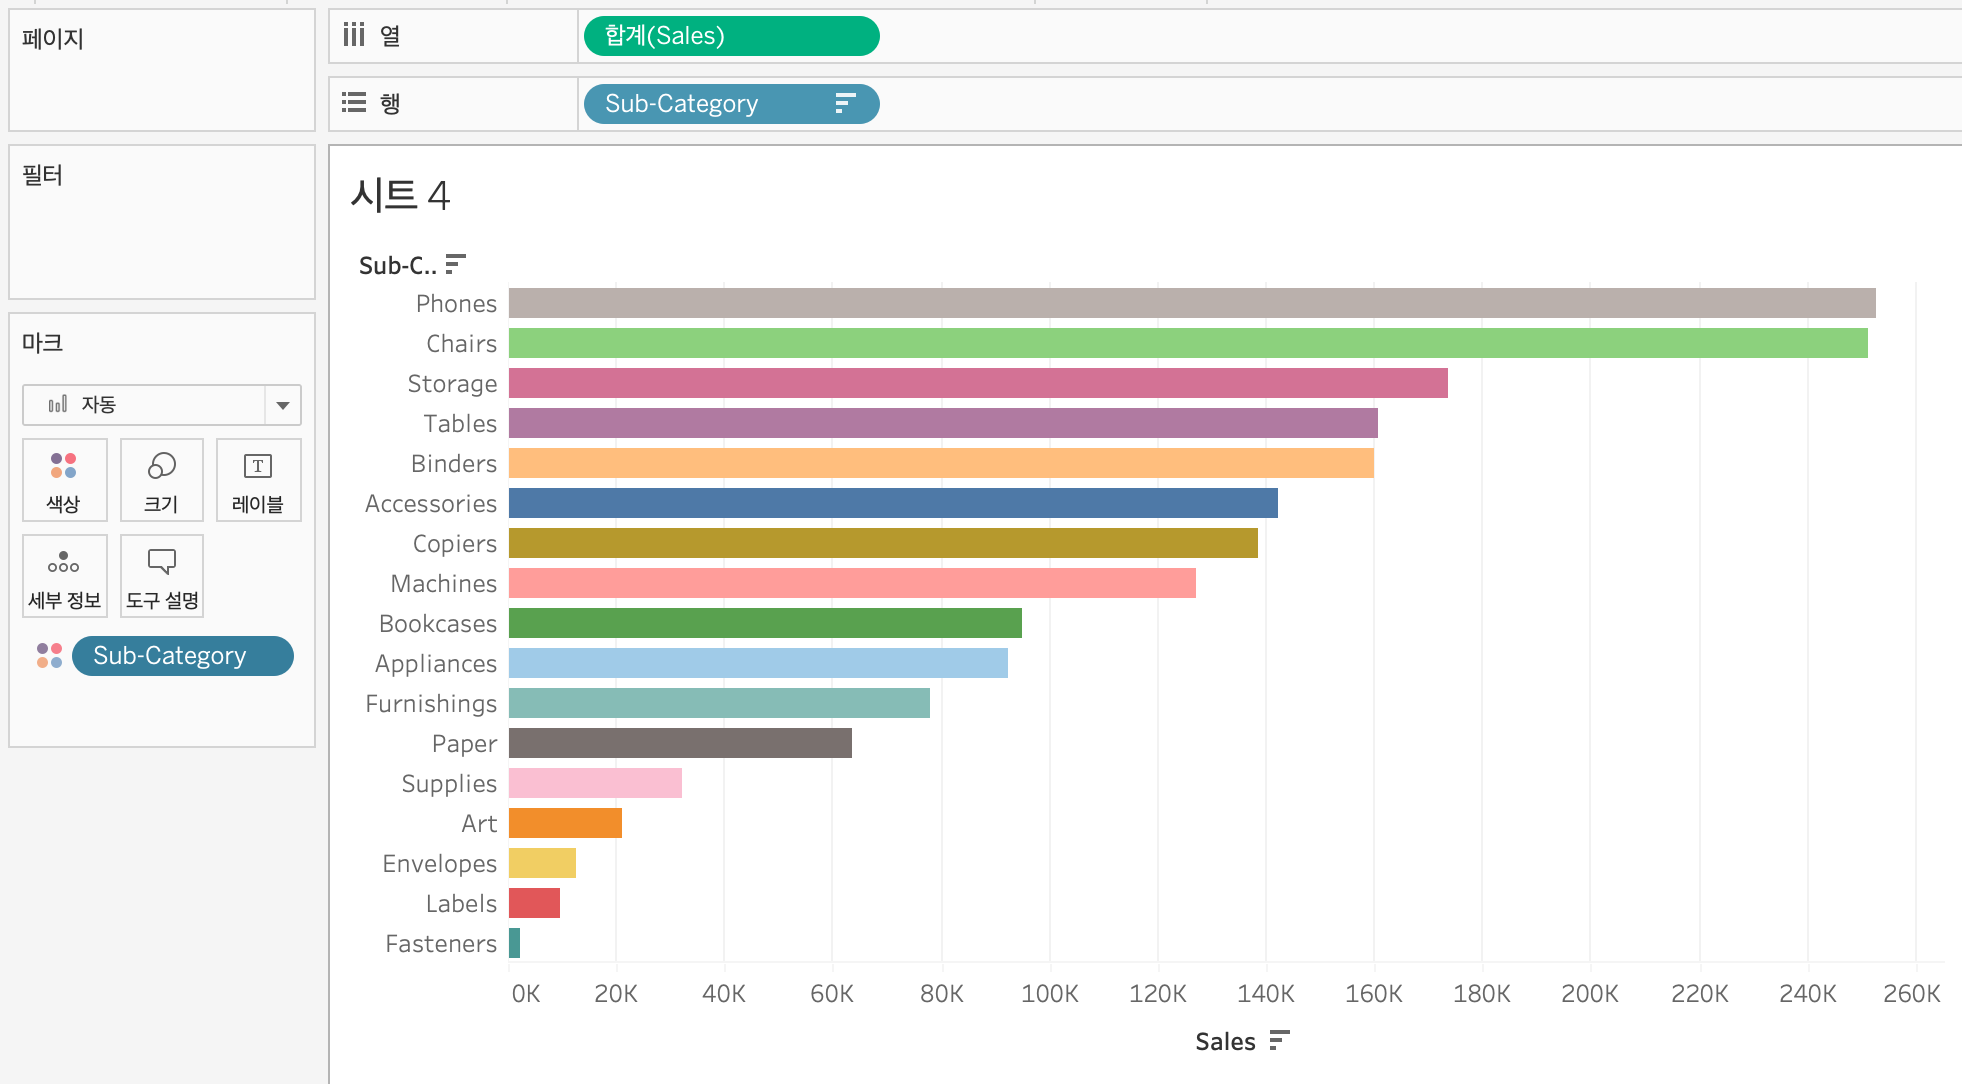This screenshot has height=1084, width=1962.
Task: Select the 합계(Sales) pill on columns shelf
Action: tap(730, 36)
